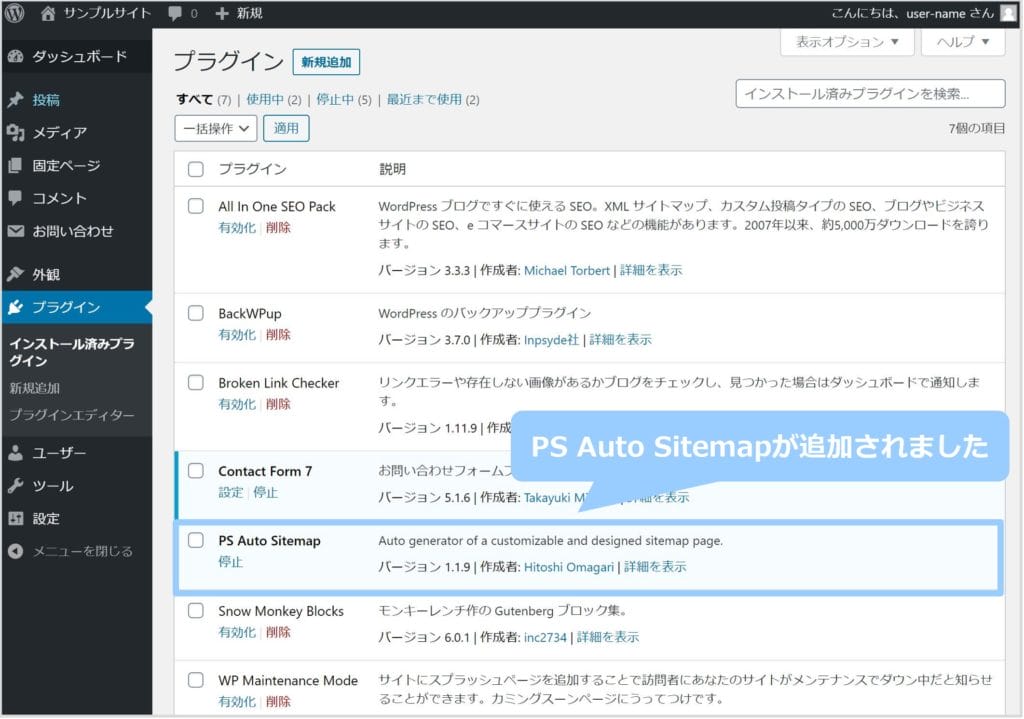Check the Broken Link Checker checkbox
Screen dimensions: 1024x719
click(196, 383)
